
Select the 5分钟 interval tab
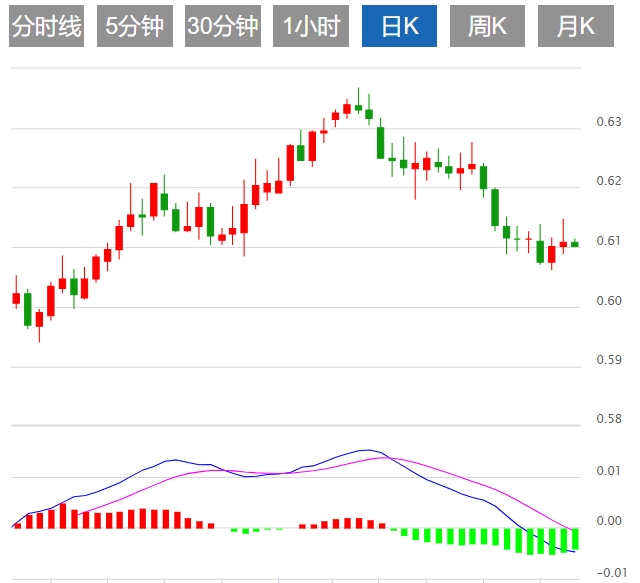pyautogui.click(x=135, y=26)
